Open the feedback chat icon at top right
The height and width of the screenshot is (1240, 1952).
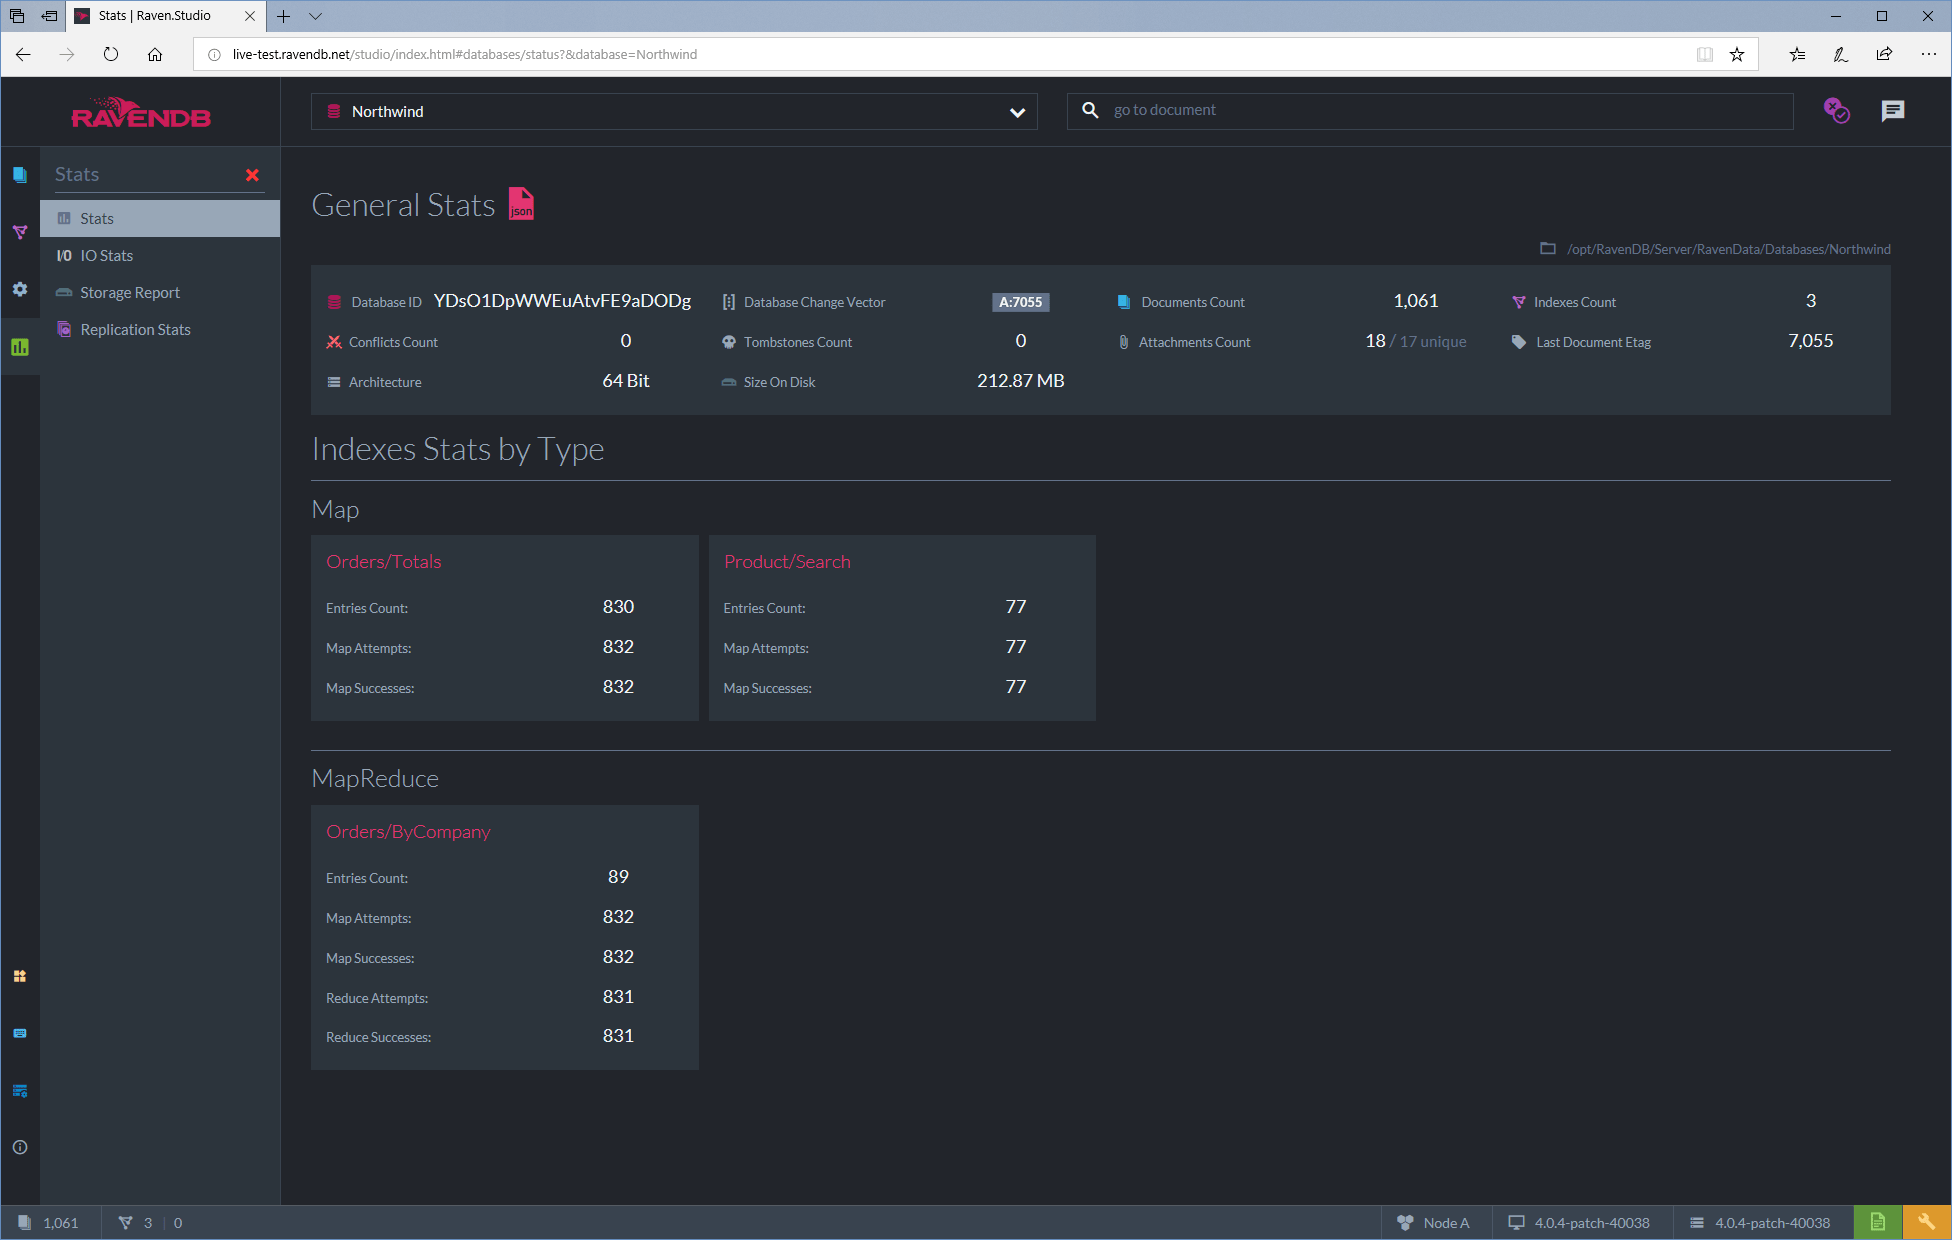pyautogui.click(x=1892, y=111)
